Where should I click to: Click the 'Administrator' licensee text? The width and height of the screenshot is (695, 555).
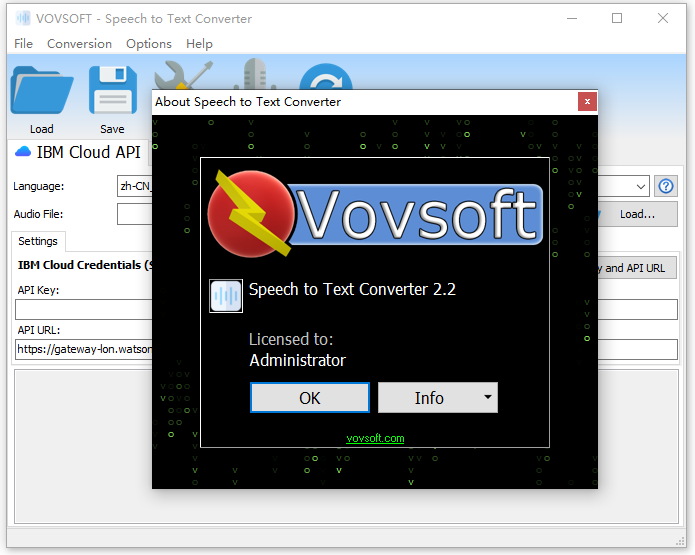(x=297, y=360)
